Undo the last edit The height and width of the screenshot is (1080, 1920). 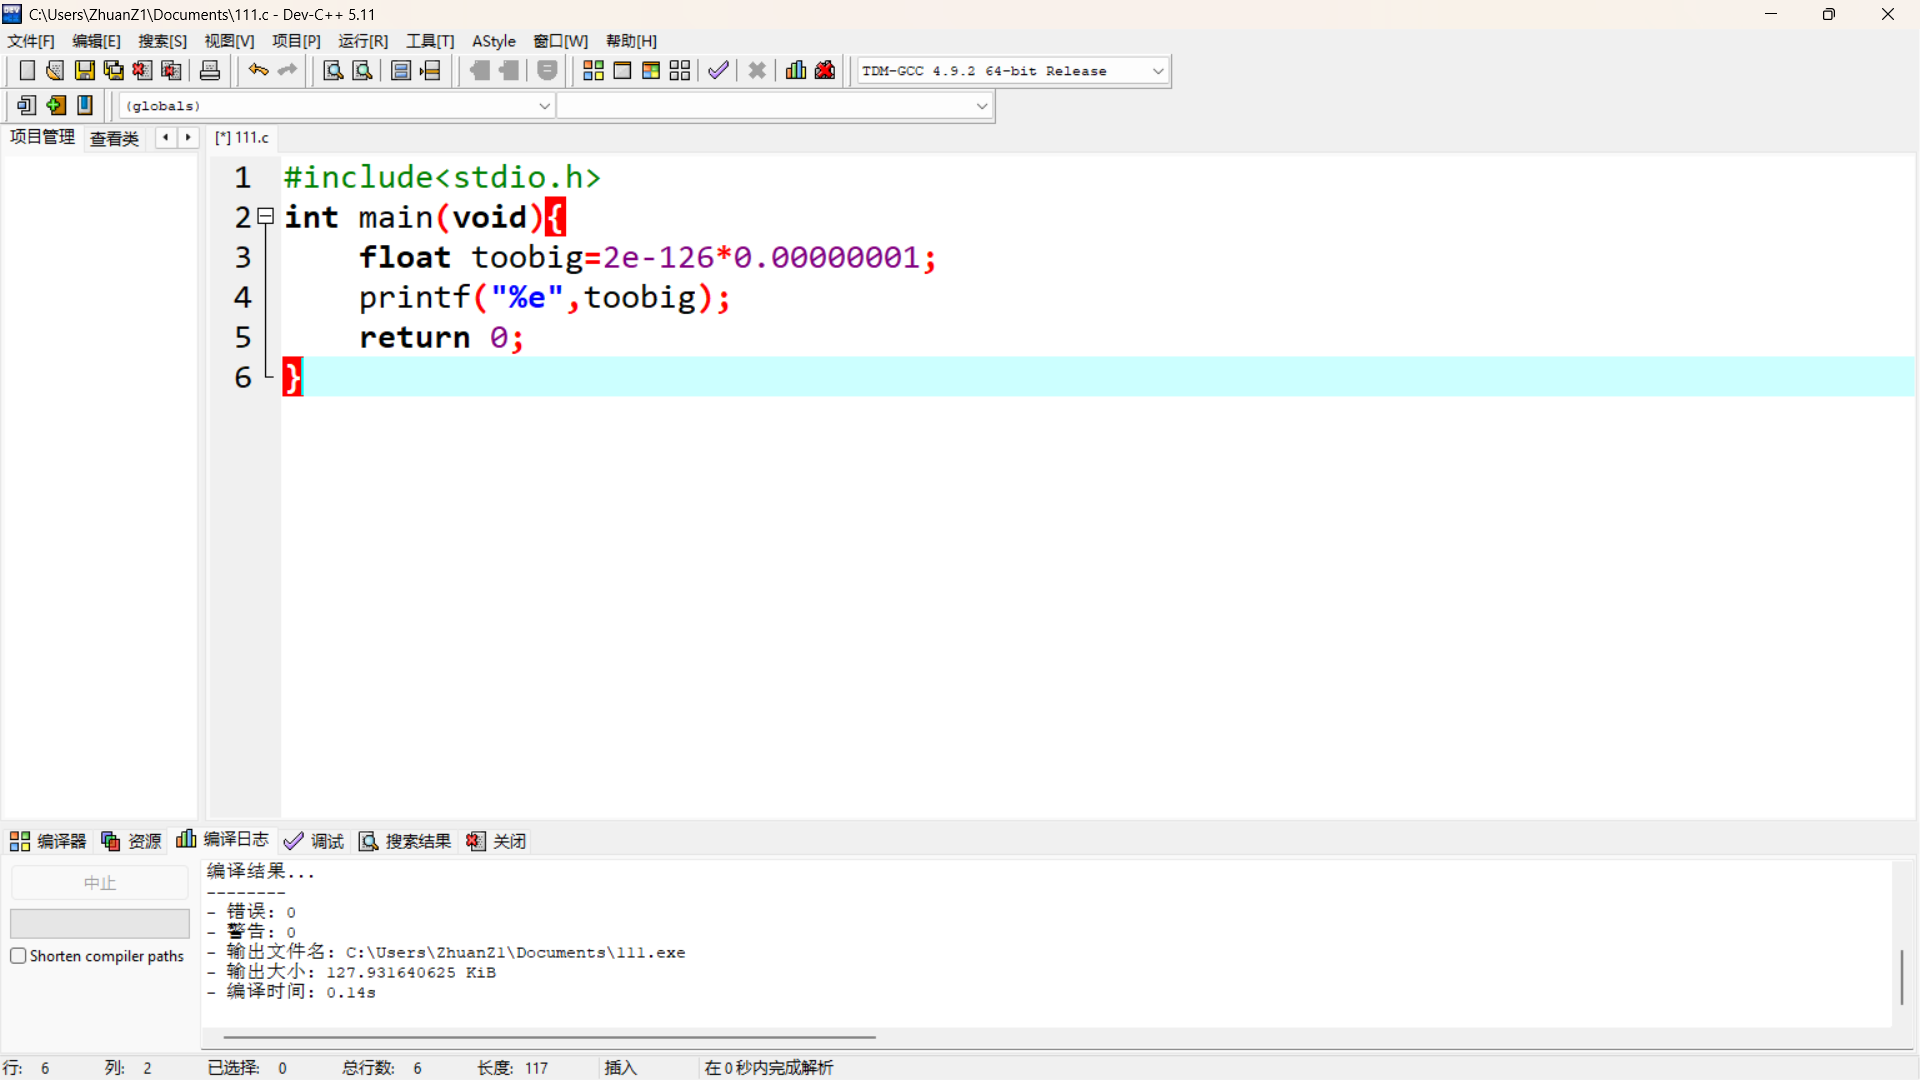click(x=258, y=70)
